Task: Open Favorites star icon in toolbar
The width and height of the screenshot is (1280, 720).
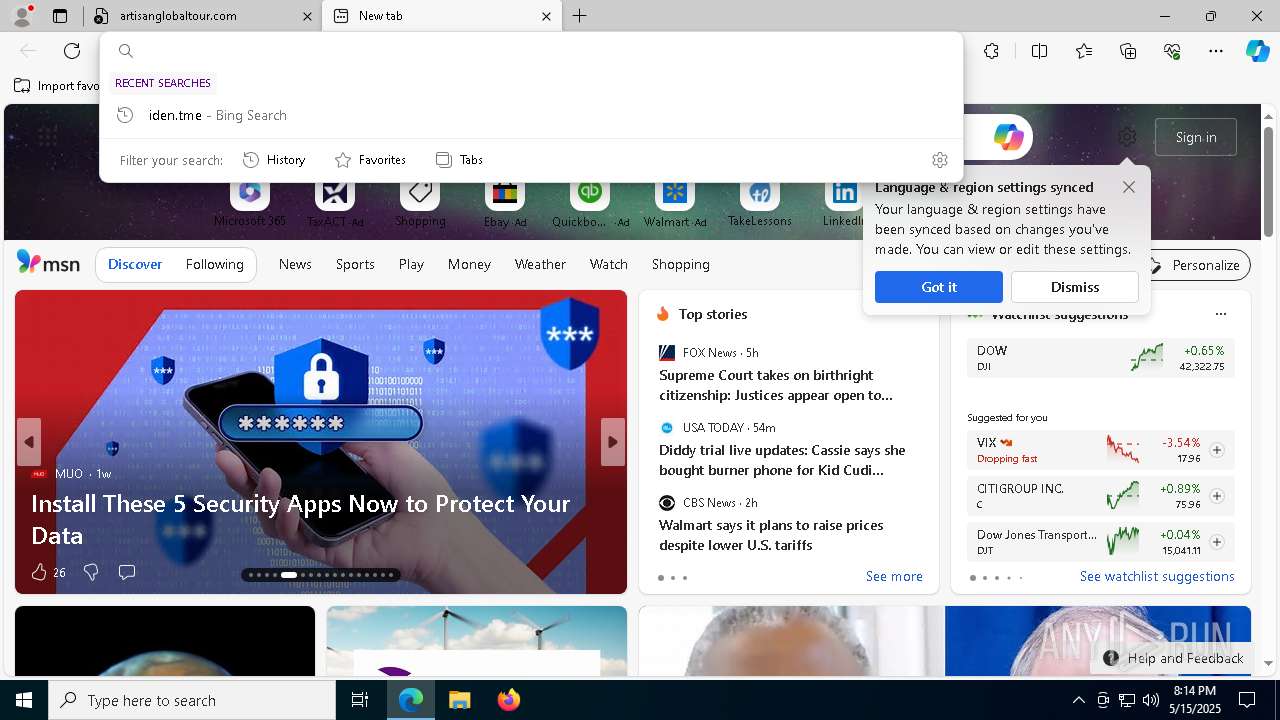Action: tap(1084, 51)
